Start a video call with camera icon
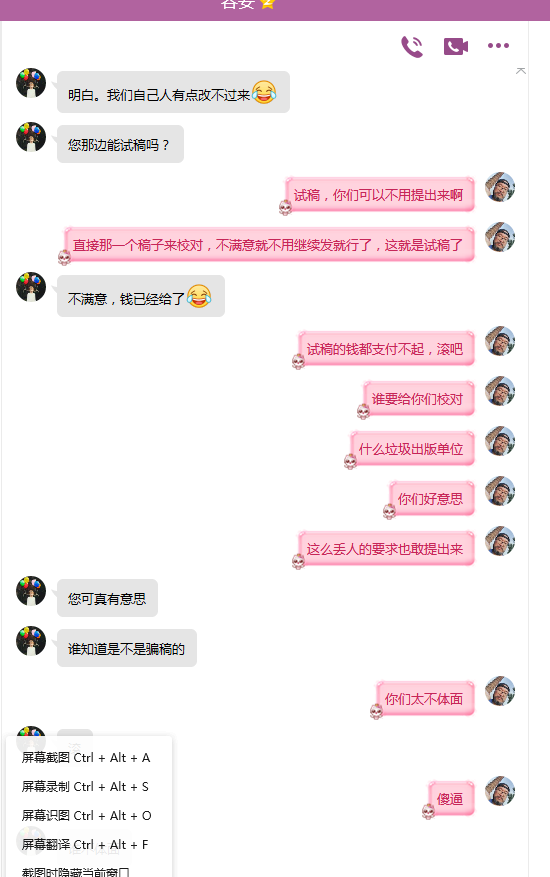Viewport: 550px width, 877px height. [455, 46]
